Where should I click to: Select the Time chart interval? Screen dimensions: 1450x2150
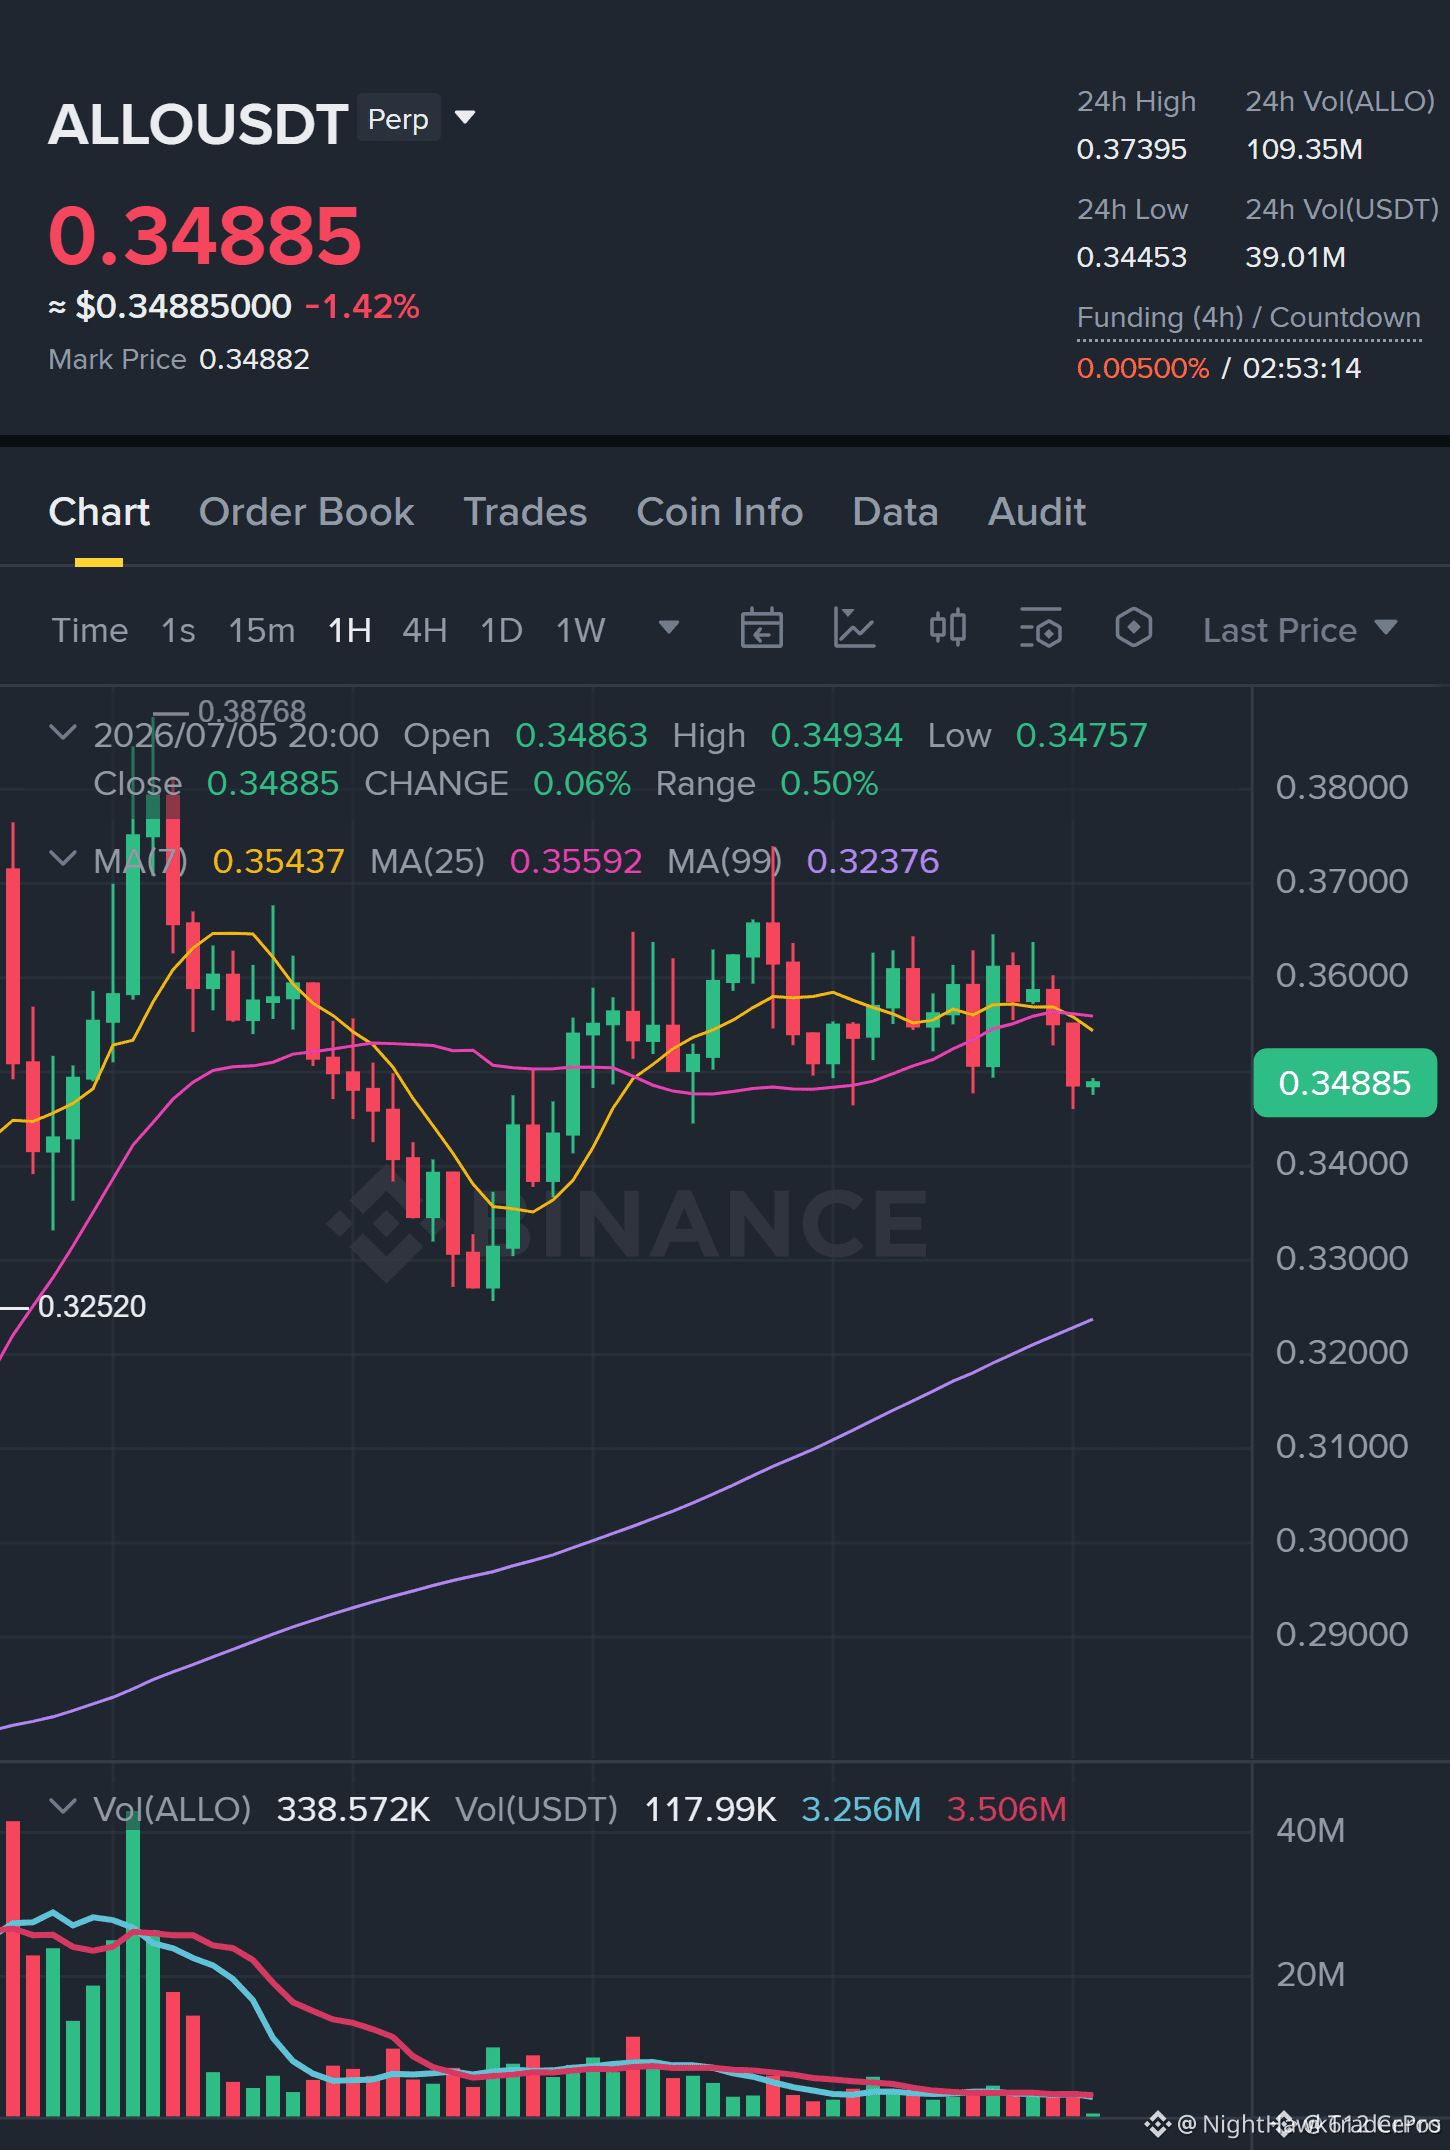point(90,630)
